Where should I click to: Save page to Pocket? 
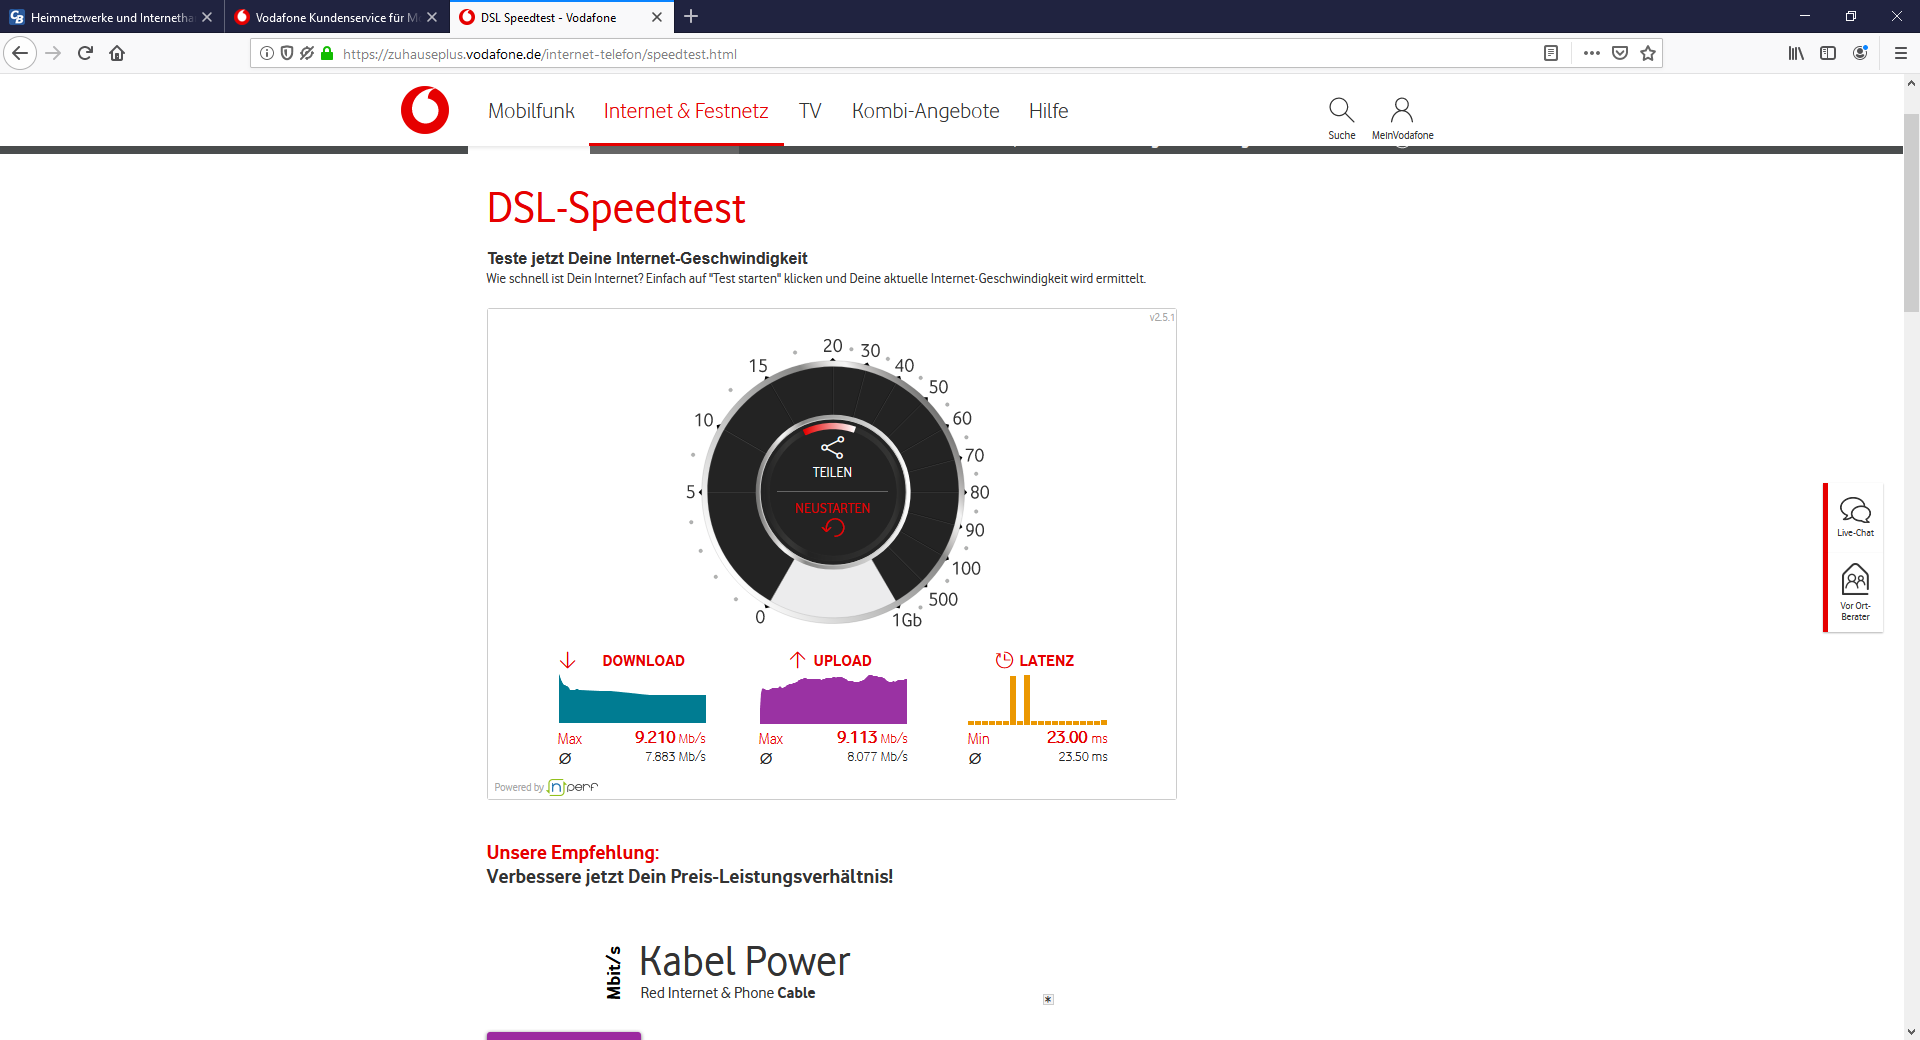(1620, 53)
